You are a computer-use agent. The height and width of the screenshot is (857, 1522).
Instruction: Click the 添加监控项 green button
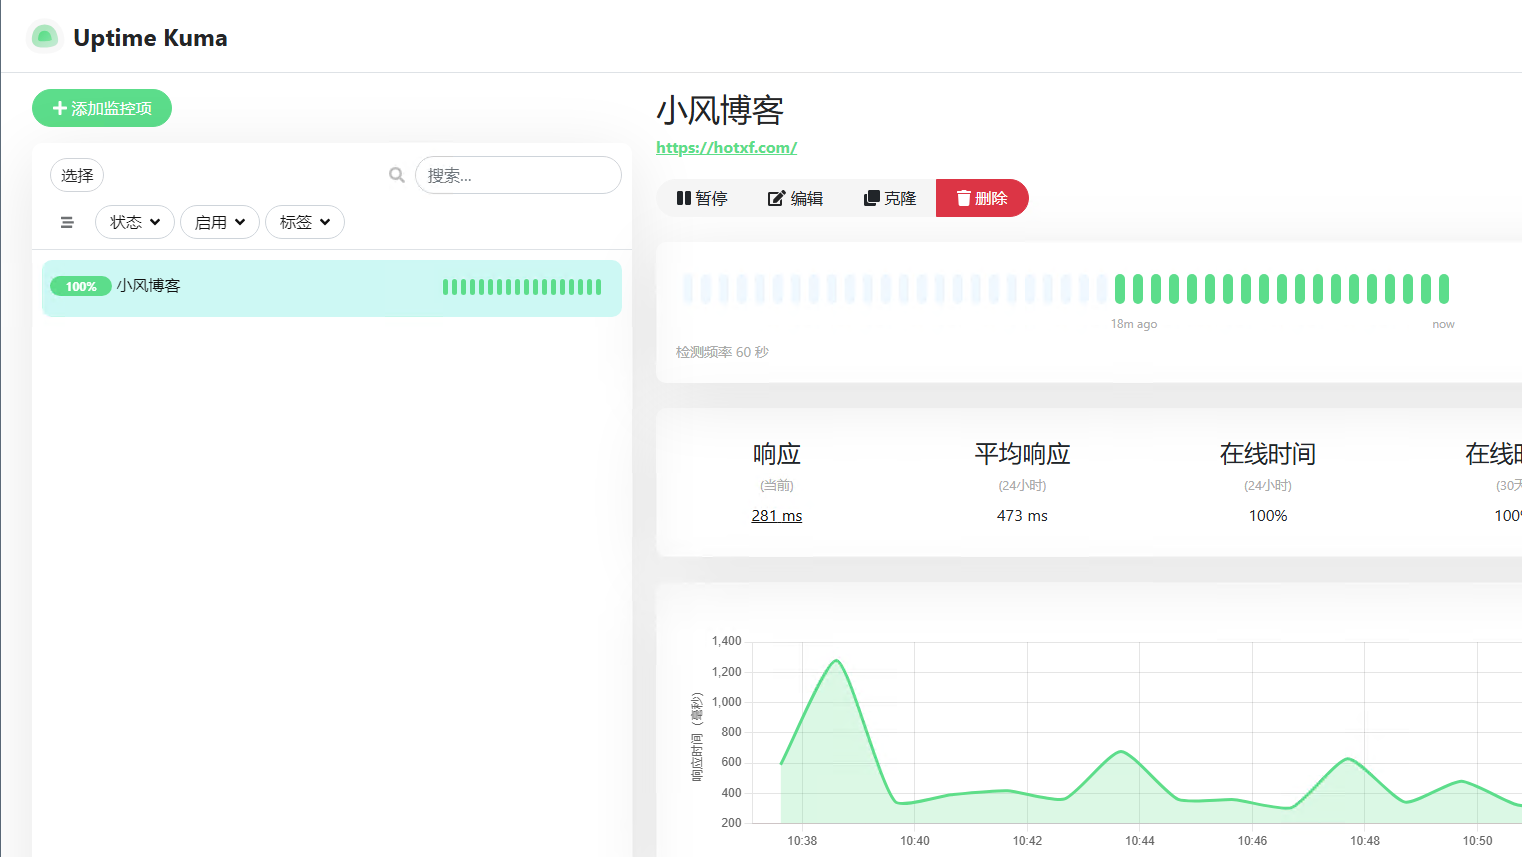(101, 108)
